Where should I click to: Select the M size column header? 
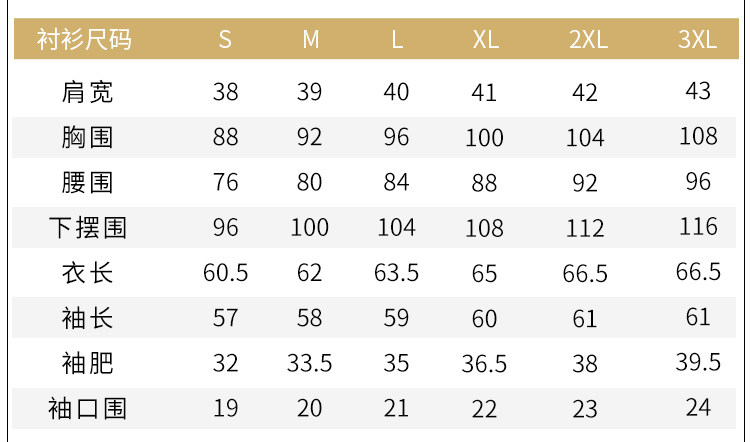point(311,40)
